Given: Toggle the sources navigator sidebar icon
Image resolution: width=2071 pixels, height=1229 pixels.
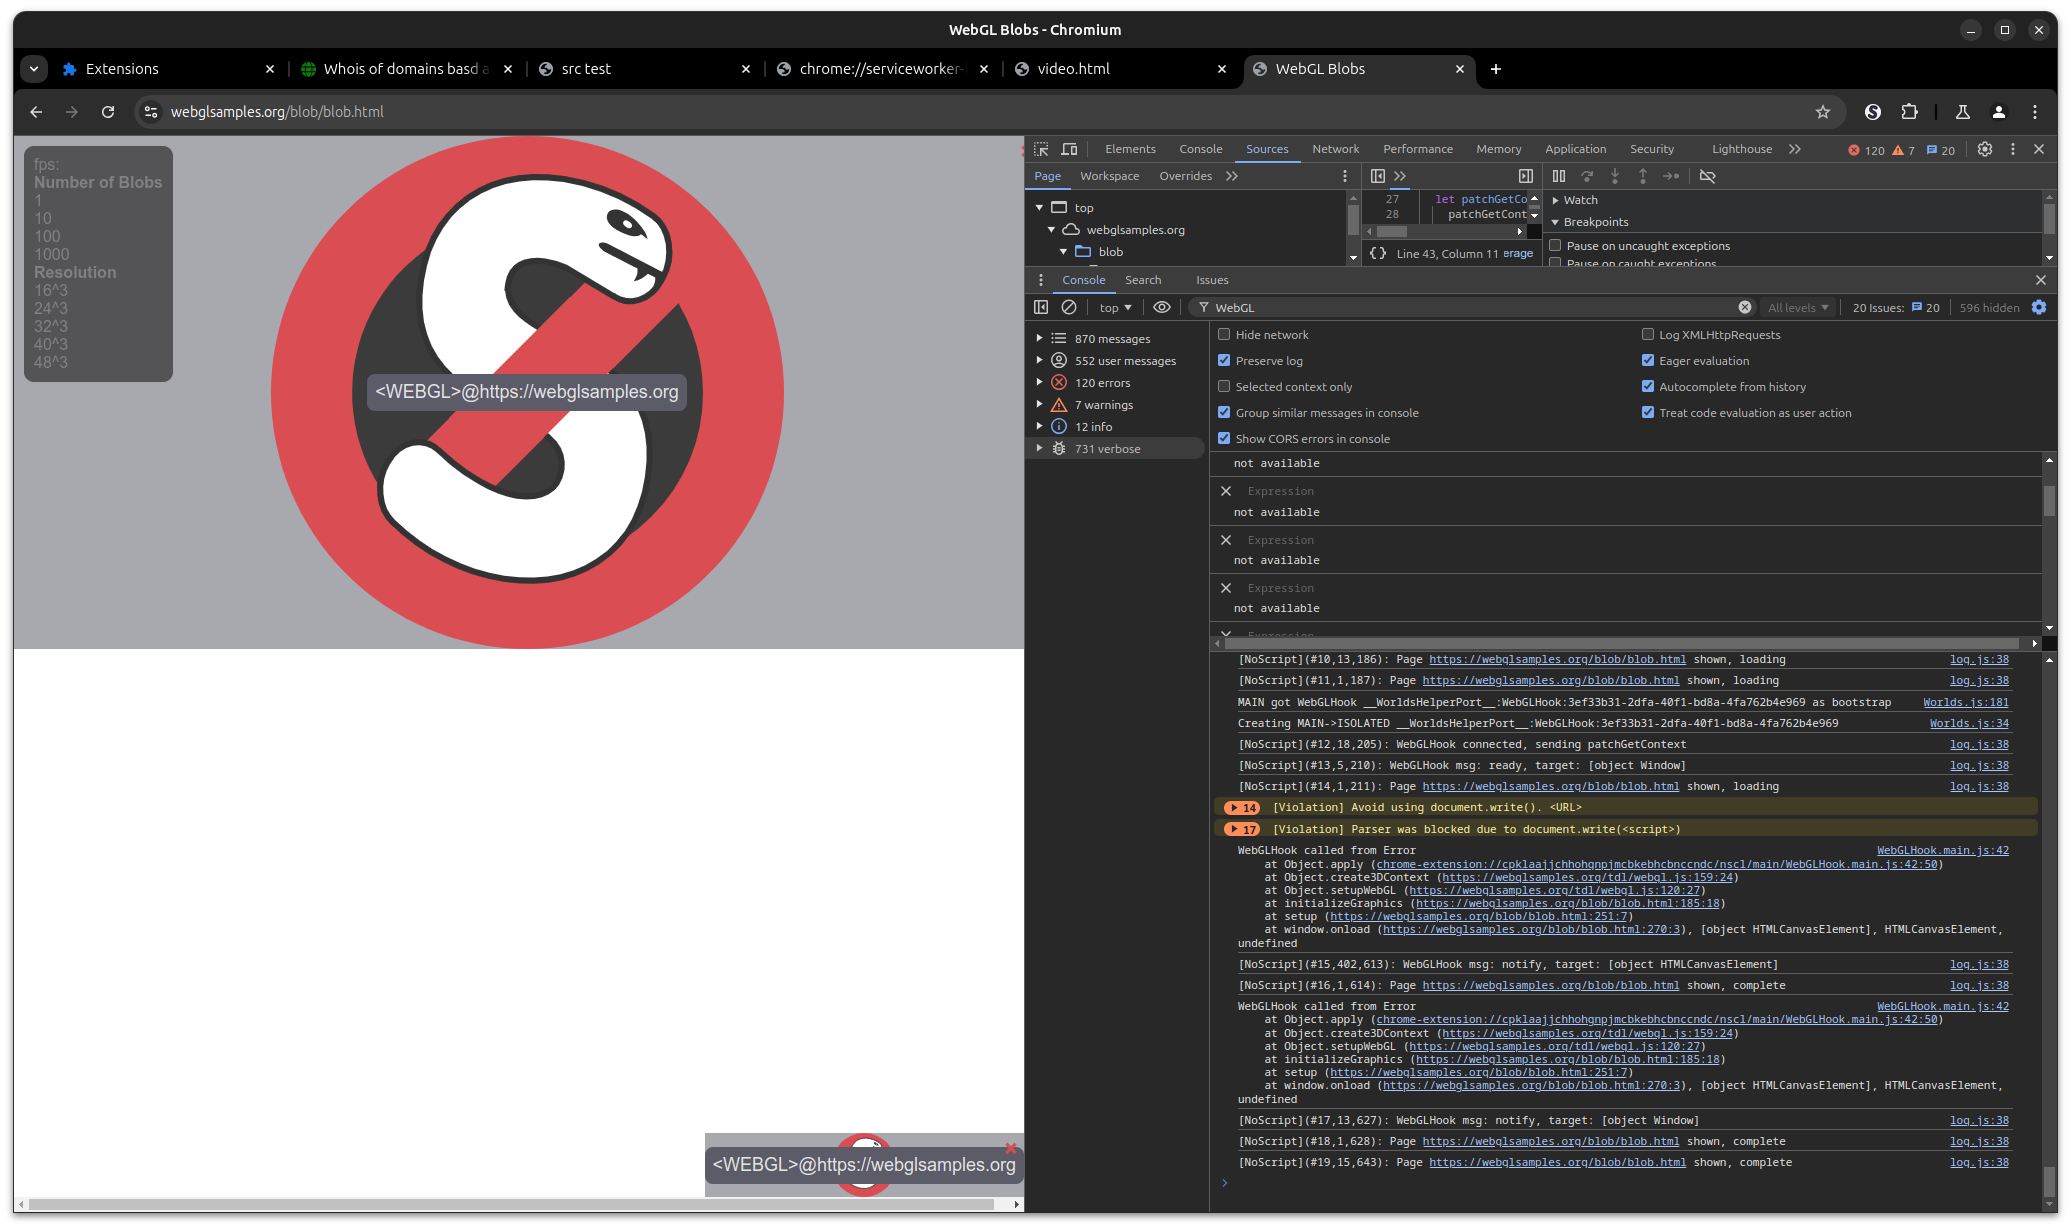Looking at the screenshot, I should point(1378,176).
